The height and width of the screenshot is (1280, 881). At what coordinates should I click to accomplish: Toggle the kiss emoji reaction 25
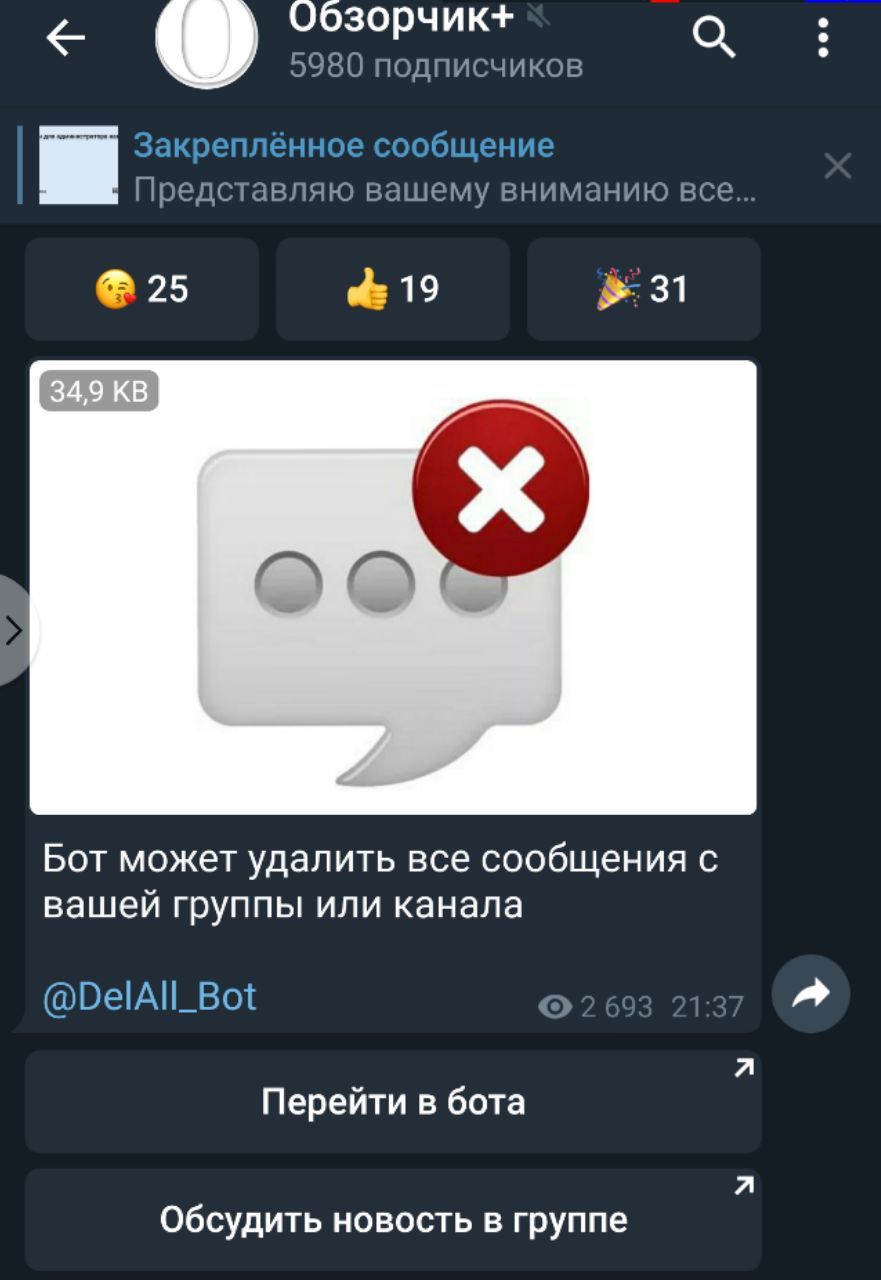pyautogui.click(x=142, y=289)
